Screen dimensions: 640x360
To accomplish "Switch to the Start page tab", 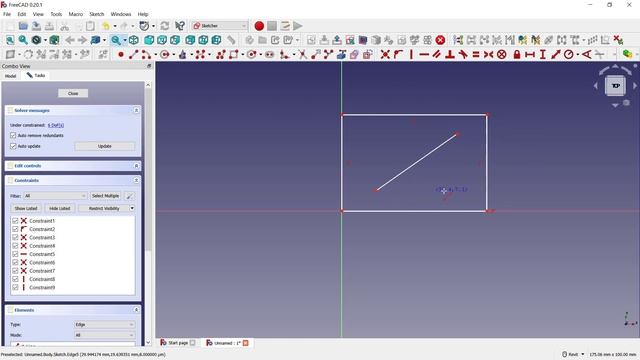I will click(178, 343).
